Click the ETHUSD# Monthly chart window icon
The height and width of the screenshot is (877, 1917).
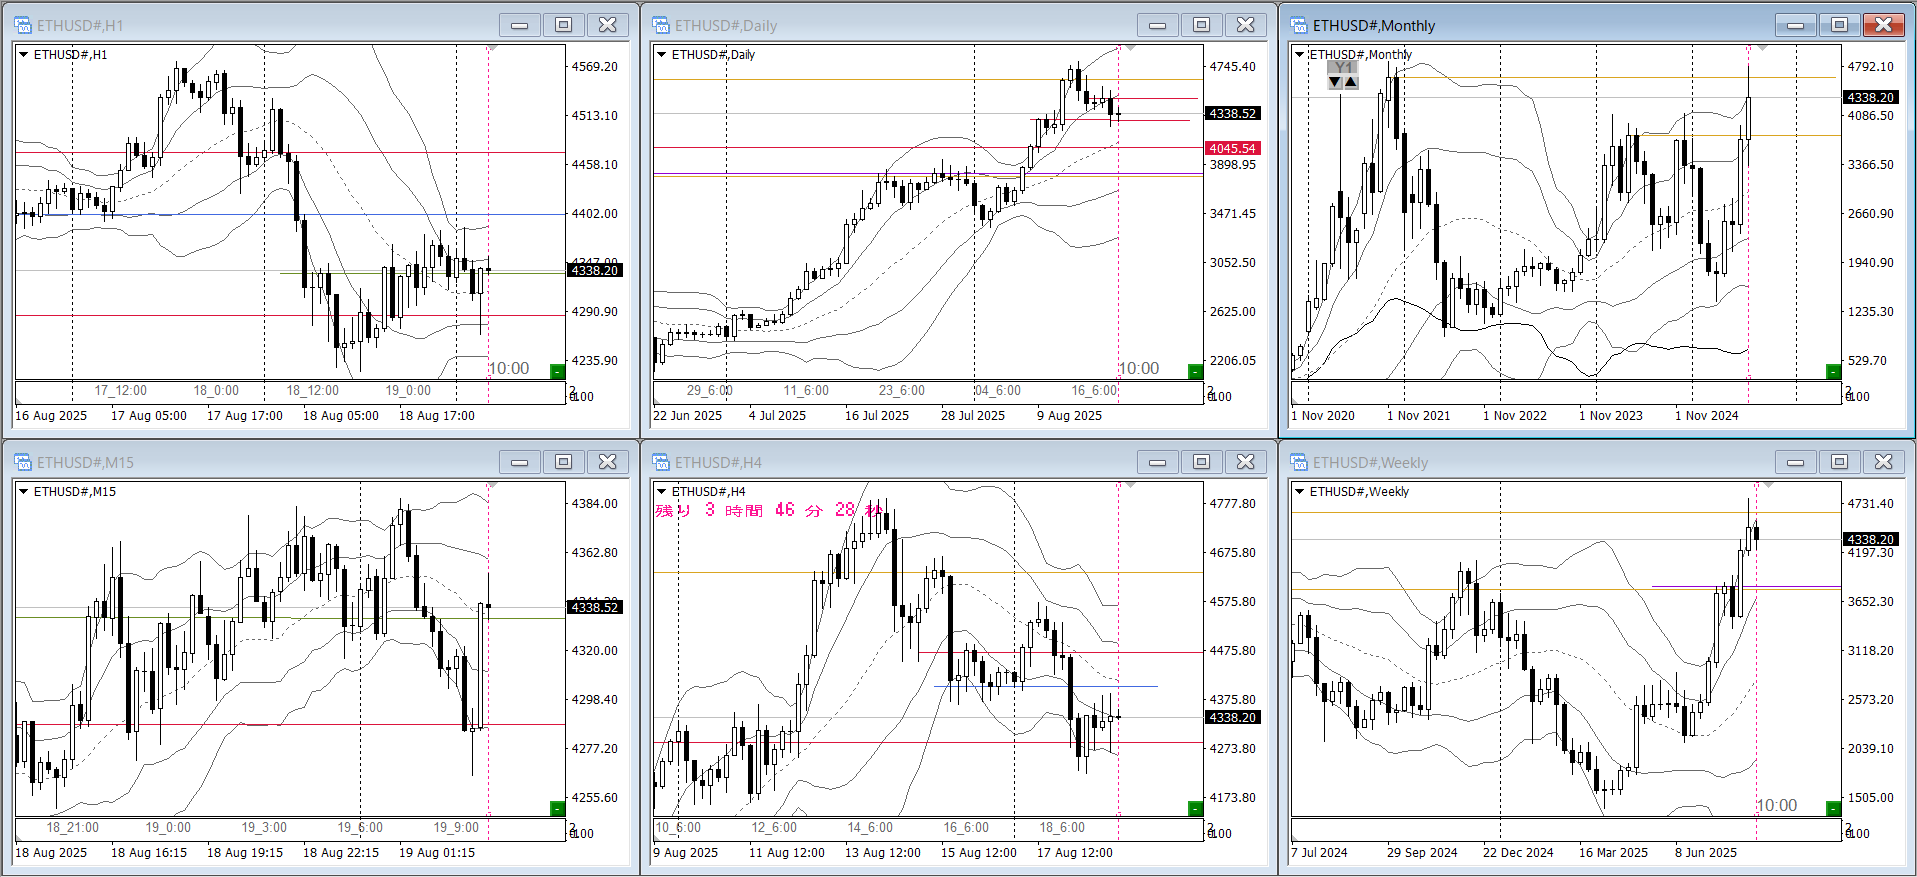click(x=1298, y=25)
